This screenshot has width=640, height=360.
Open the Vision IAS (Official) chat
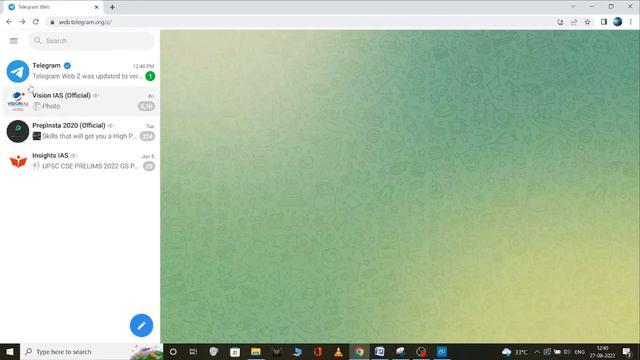[x=80, y=101]
